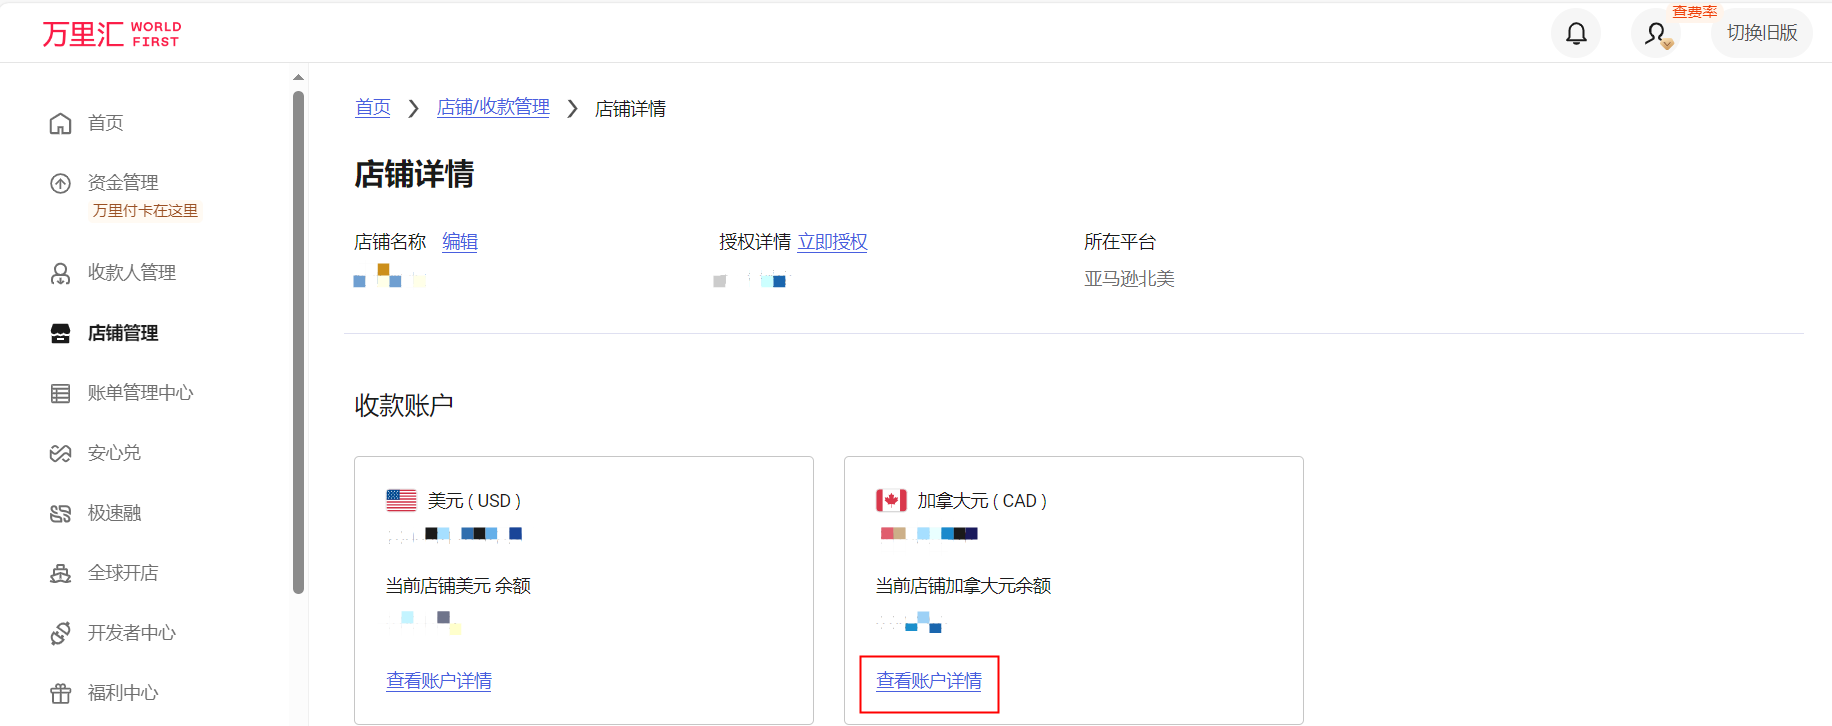Open the bill management center icon
The height and width of the screenshot is (726, 1832).
tap(61, 393)
